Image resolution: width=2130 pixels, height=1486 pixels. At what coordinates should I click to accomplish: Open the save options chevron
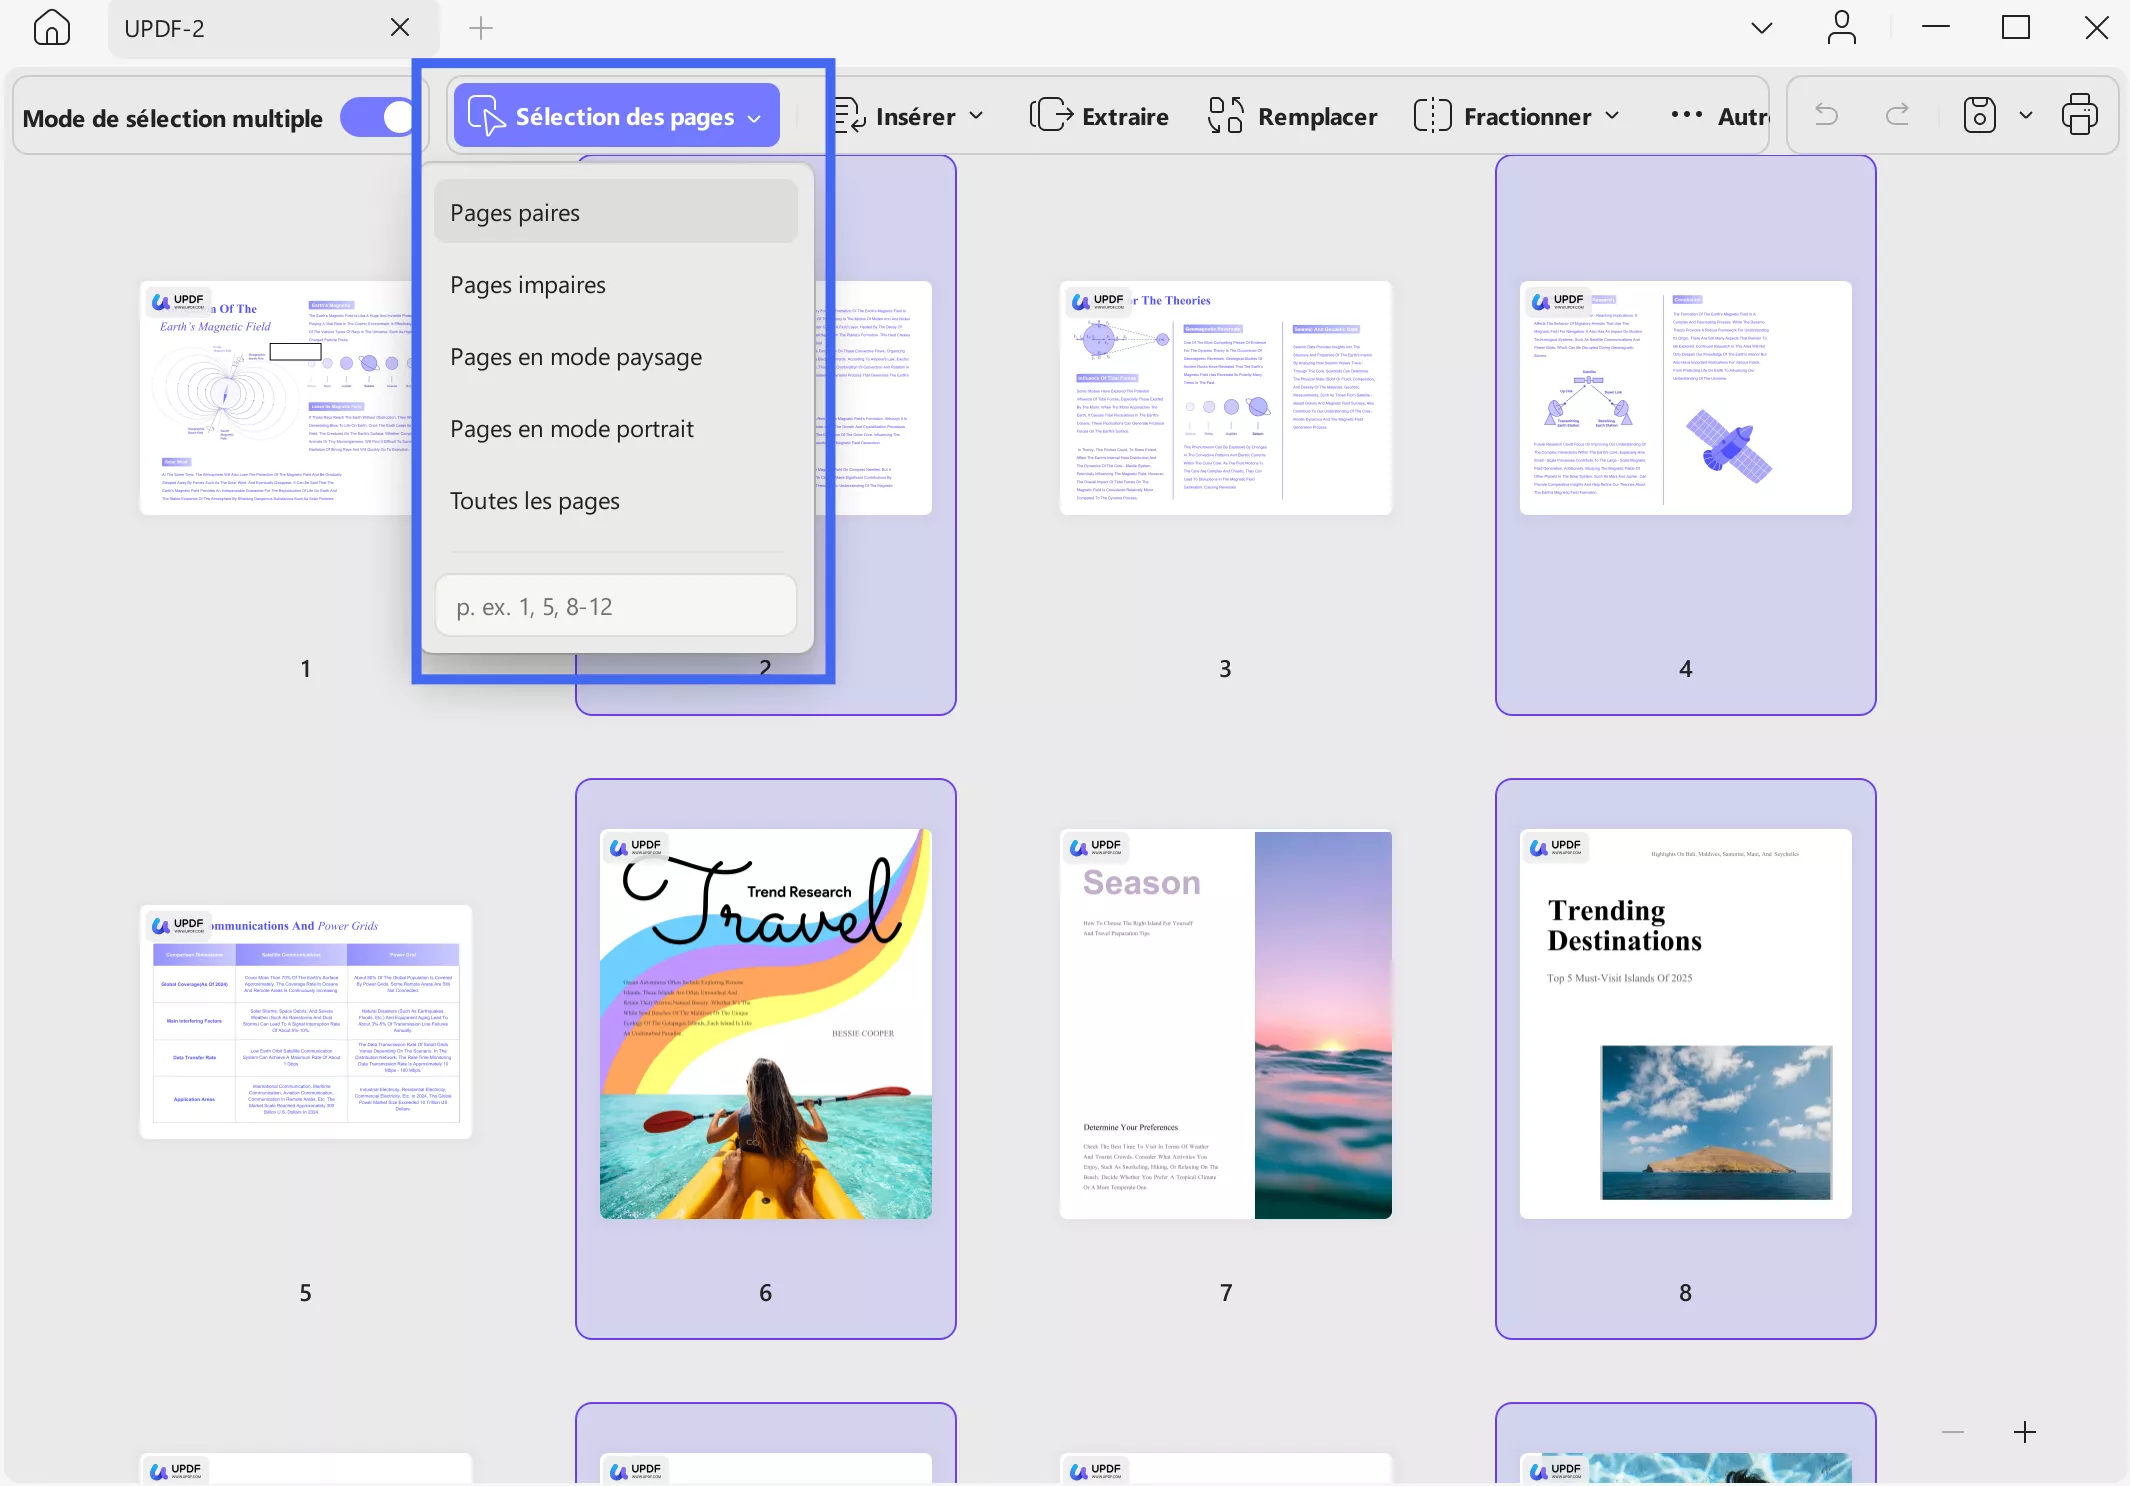point(2026,115)
